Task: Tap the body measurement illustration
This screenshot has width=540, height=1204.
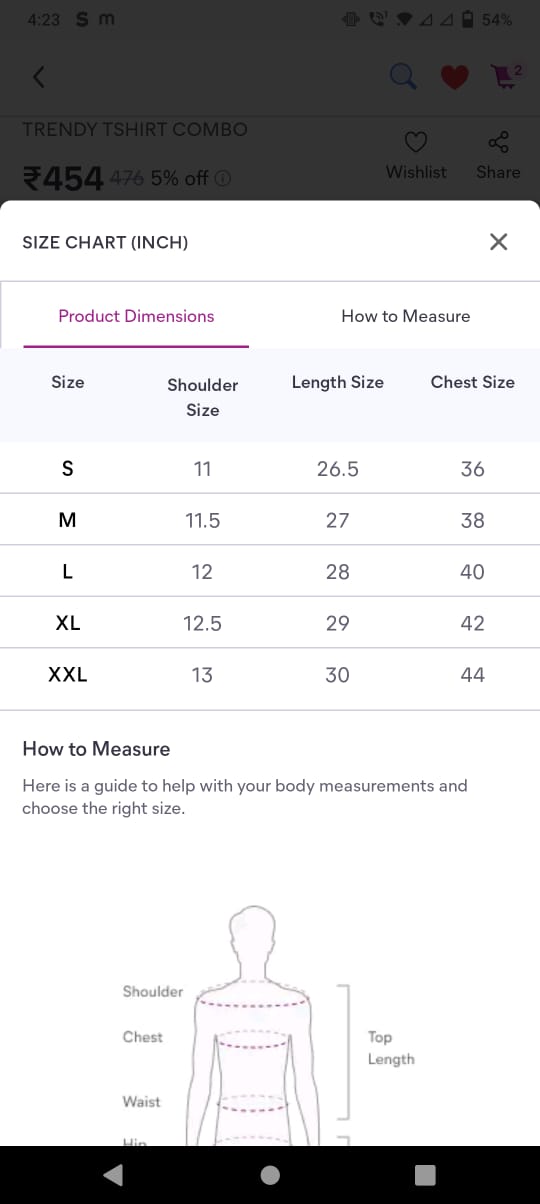Action: [x=268, y=1025]
